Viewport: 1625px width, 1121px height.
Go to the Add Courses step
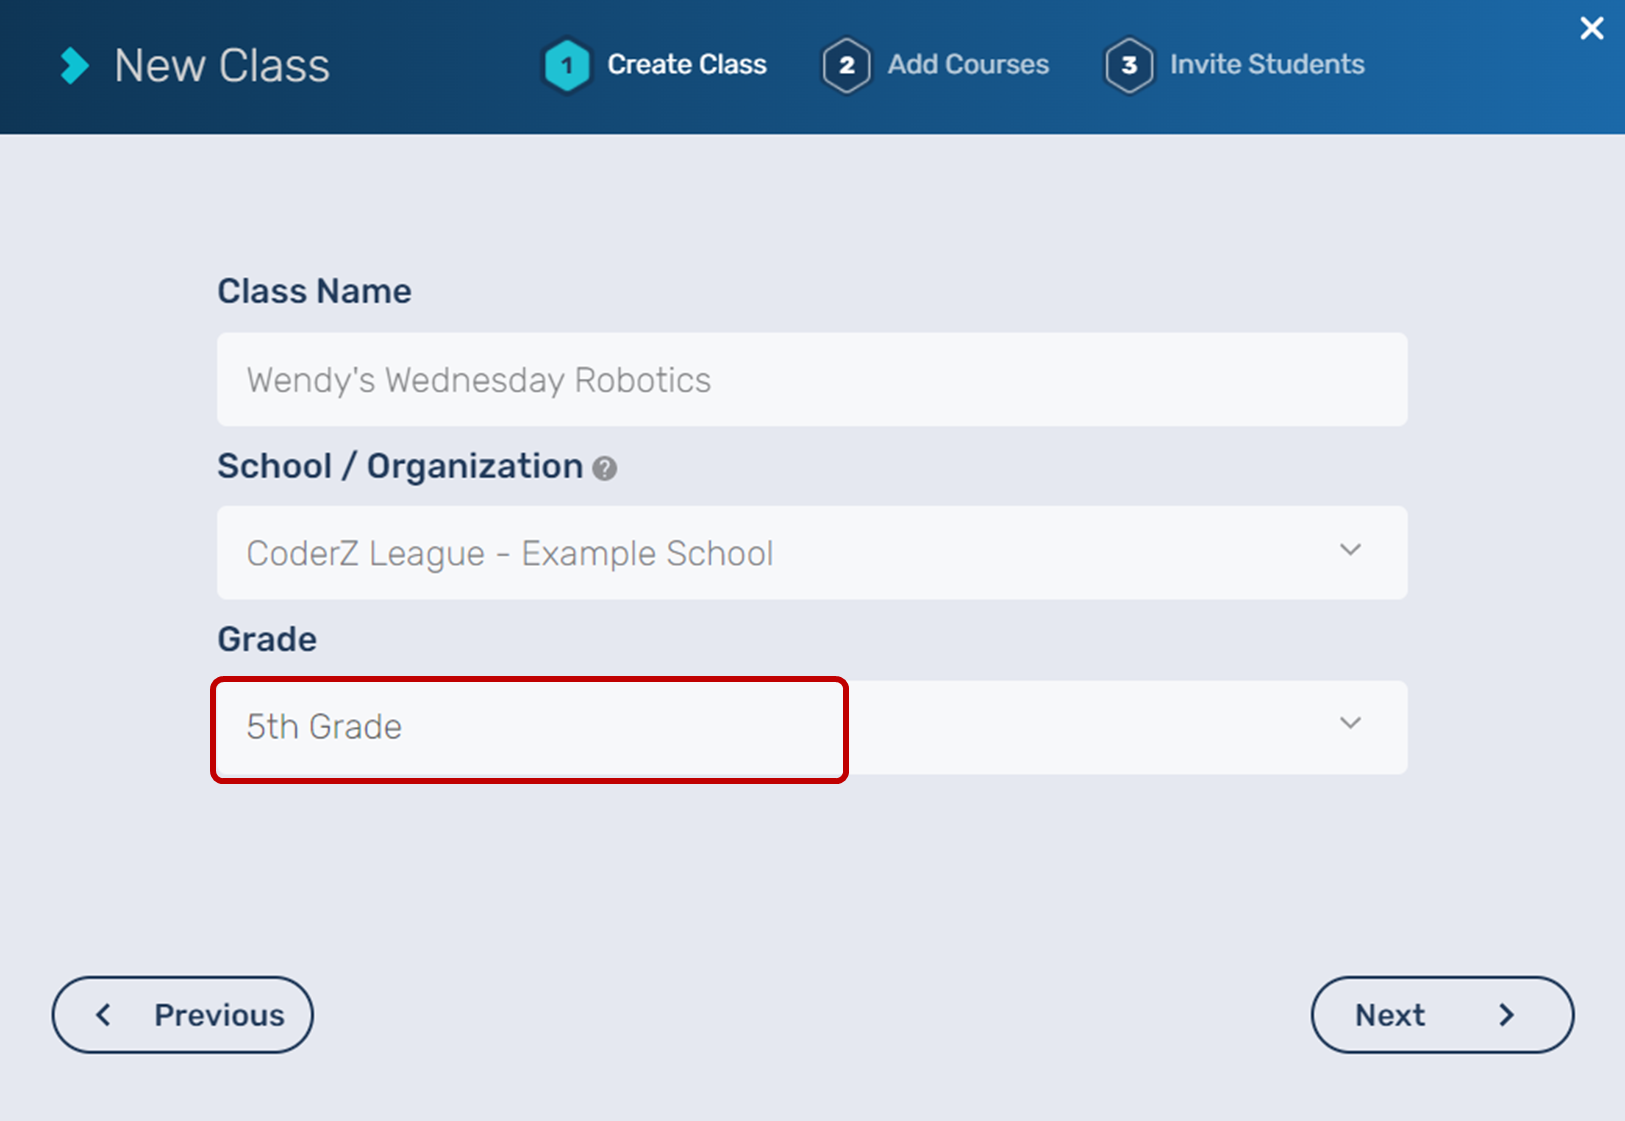pos(968,65)
